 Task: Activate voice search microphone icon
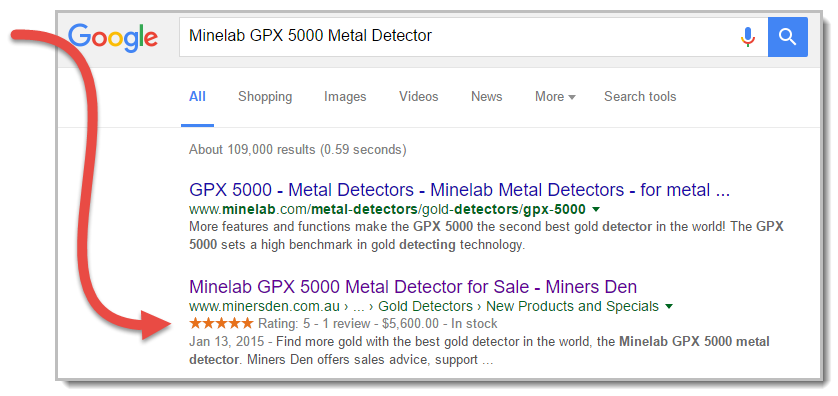click(748, 37)
